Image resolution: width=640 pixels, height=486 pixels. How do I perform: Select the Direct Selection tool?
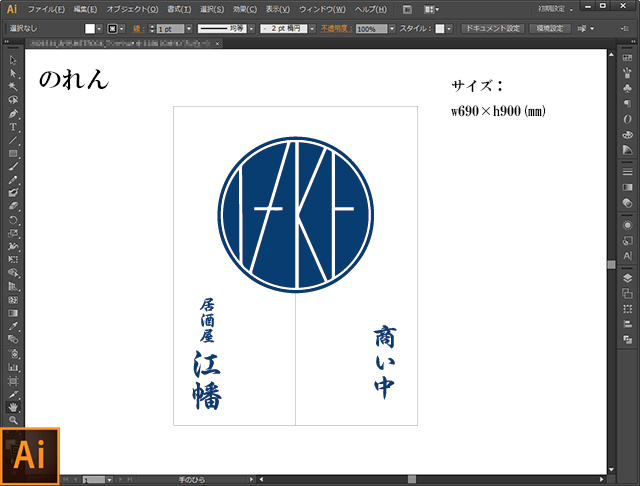click(x=13, y=74)
